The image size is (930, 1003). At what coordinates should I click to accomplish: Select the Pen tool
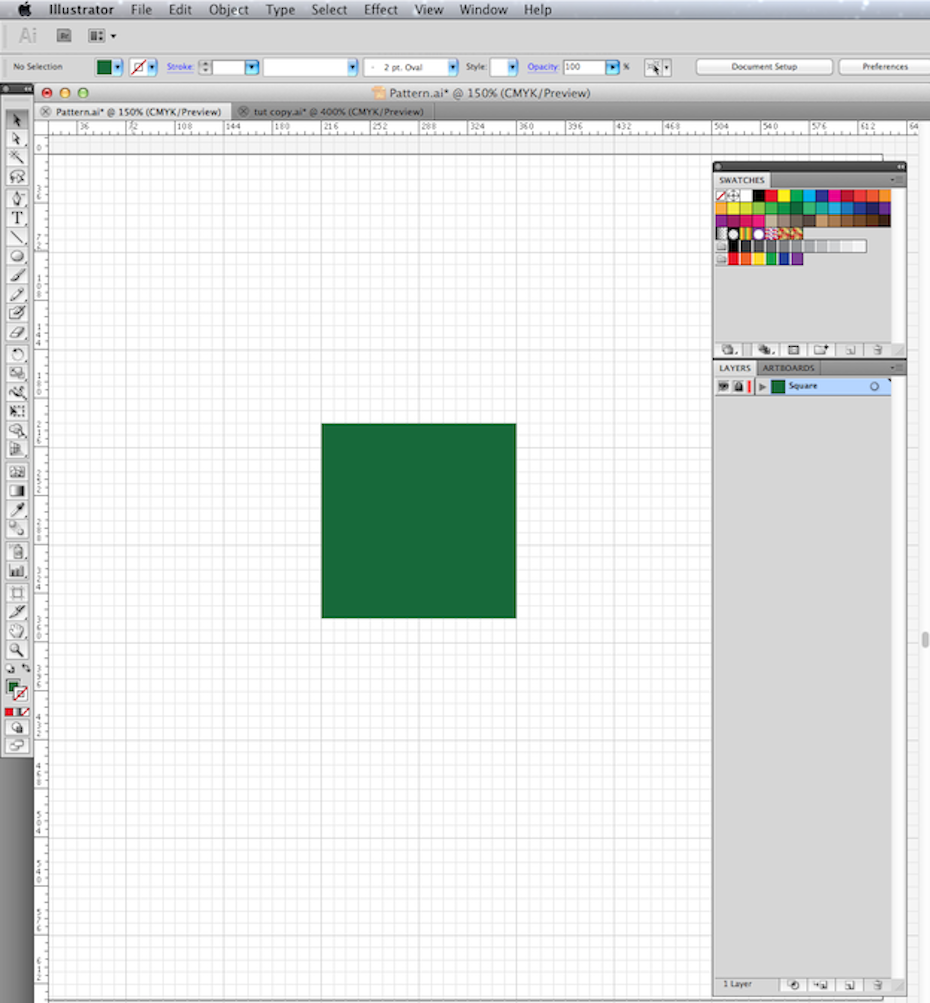coord(17,198)
